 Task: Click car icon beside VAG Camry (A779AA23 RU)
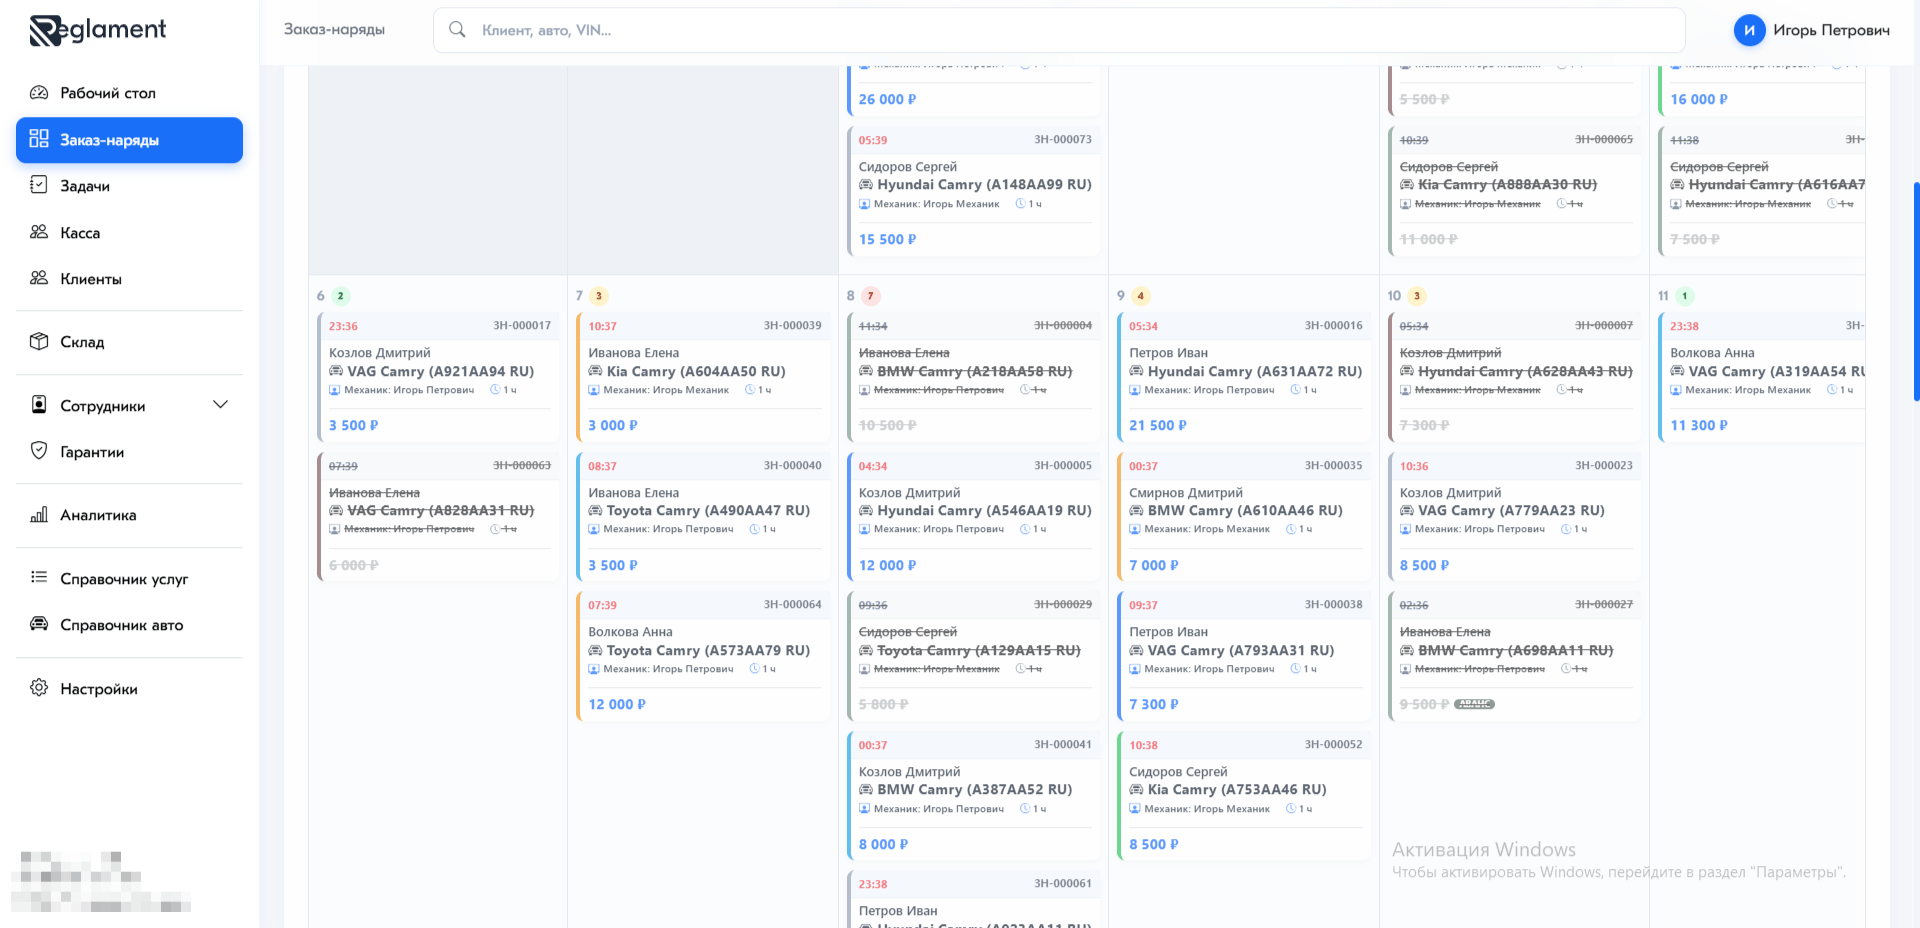1407,511
